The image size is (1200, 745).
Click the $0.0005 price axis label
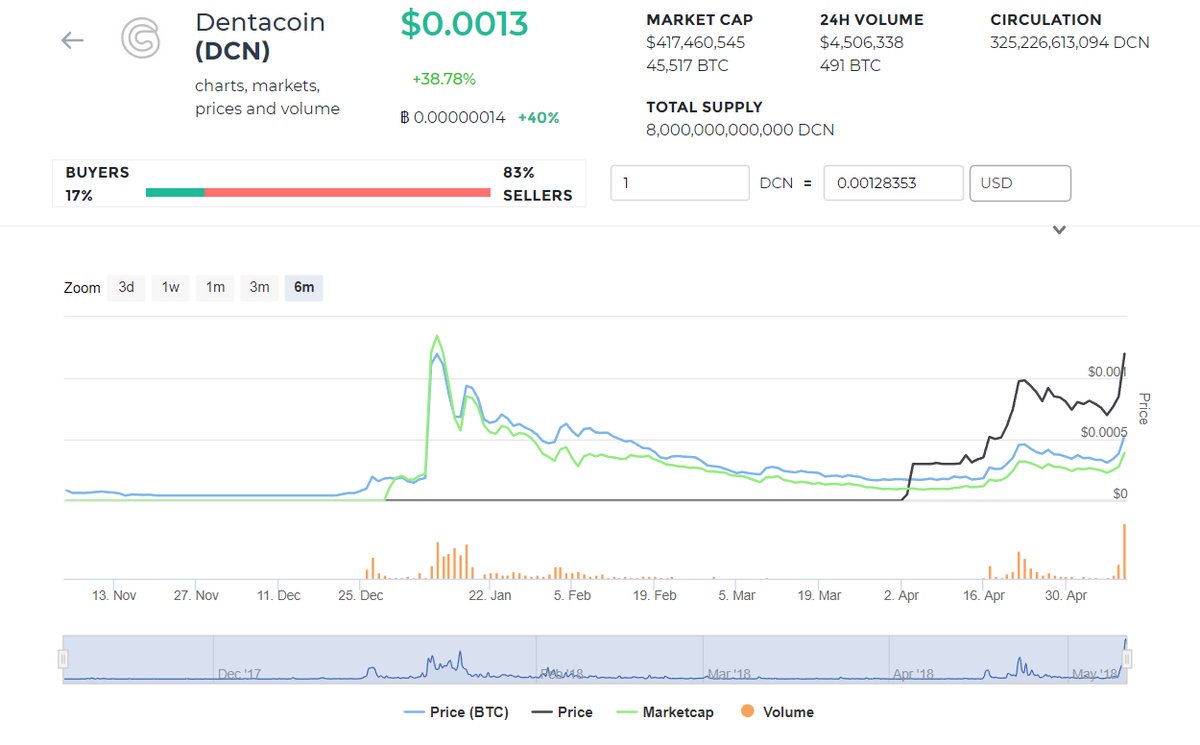pos(1104,432)
